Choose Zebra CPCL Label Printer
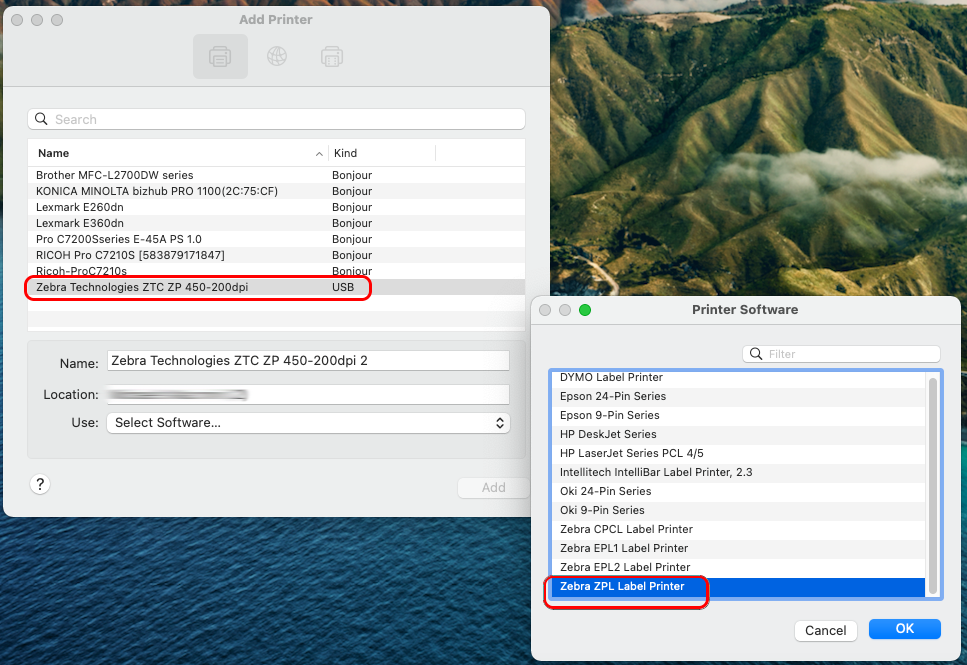Screen dimensions: 967x665 (x=738, y=529)
